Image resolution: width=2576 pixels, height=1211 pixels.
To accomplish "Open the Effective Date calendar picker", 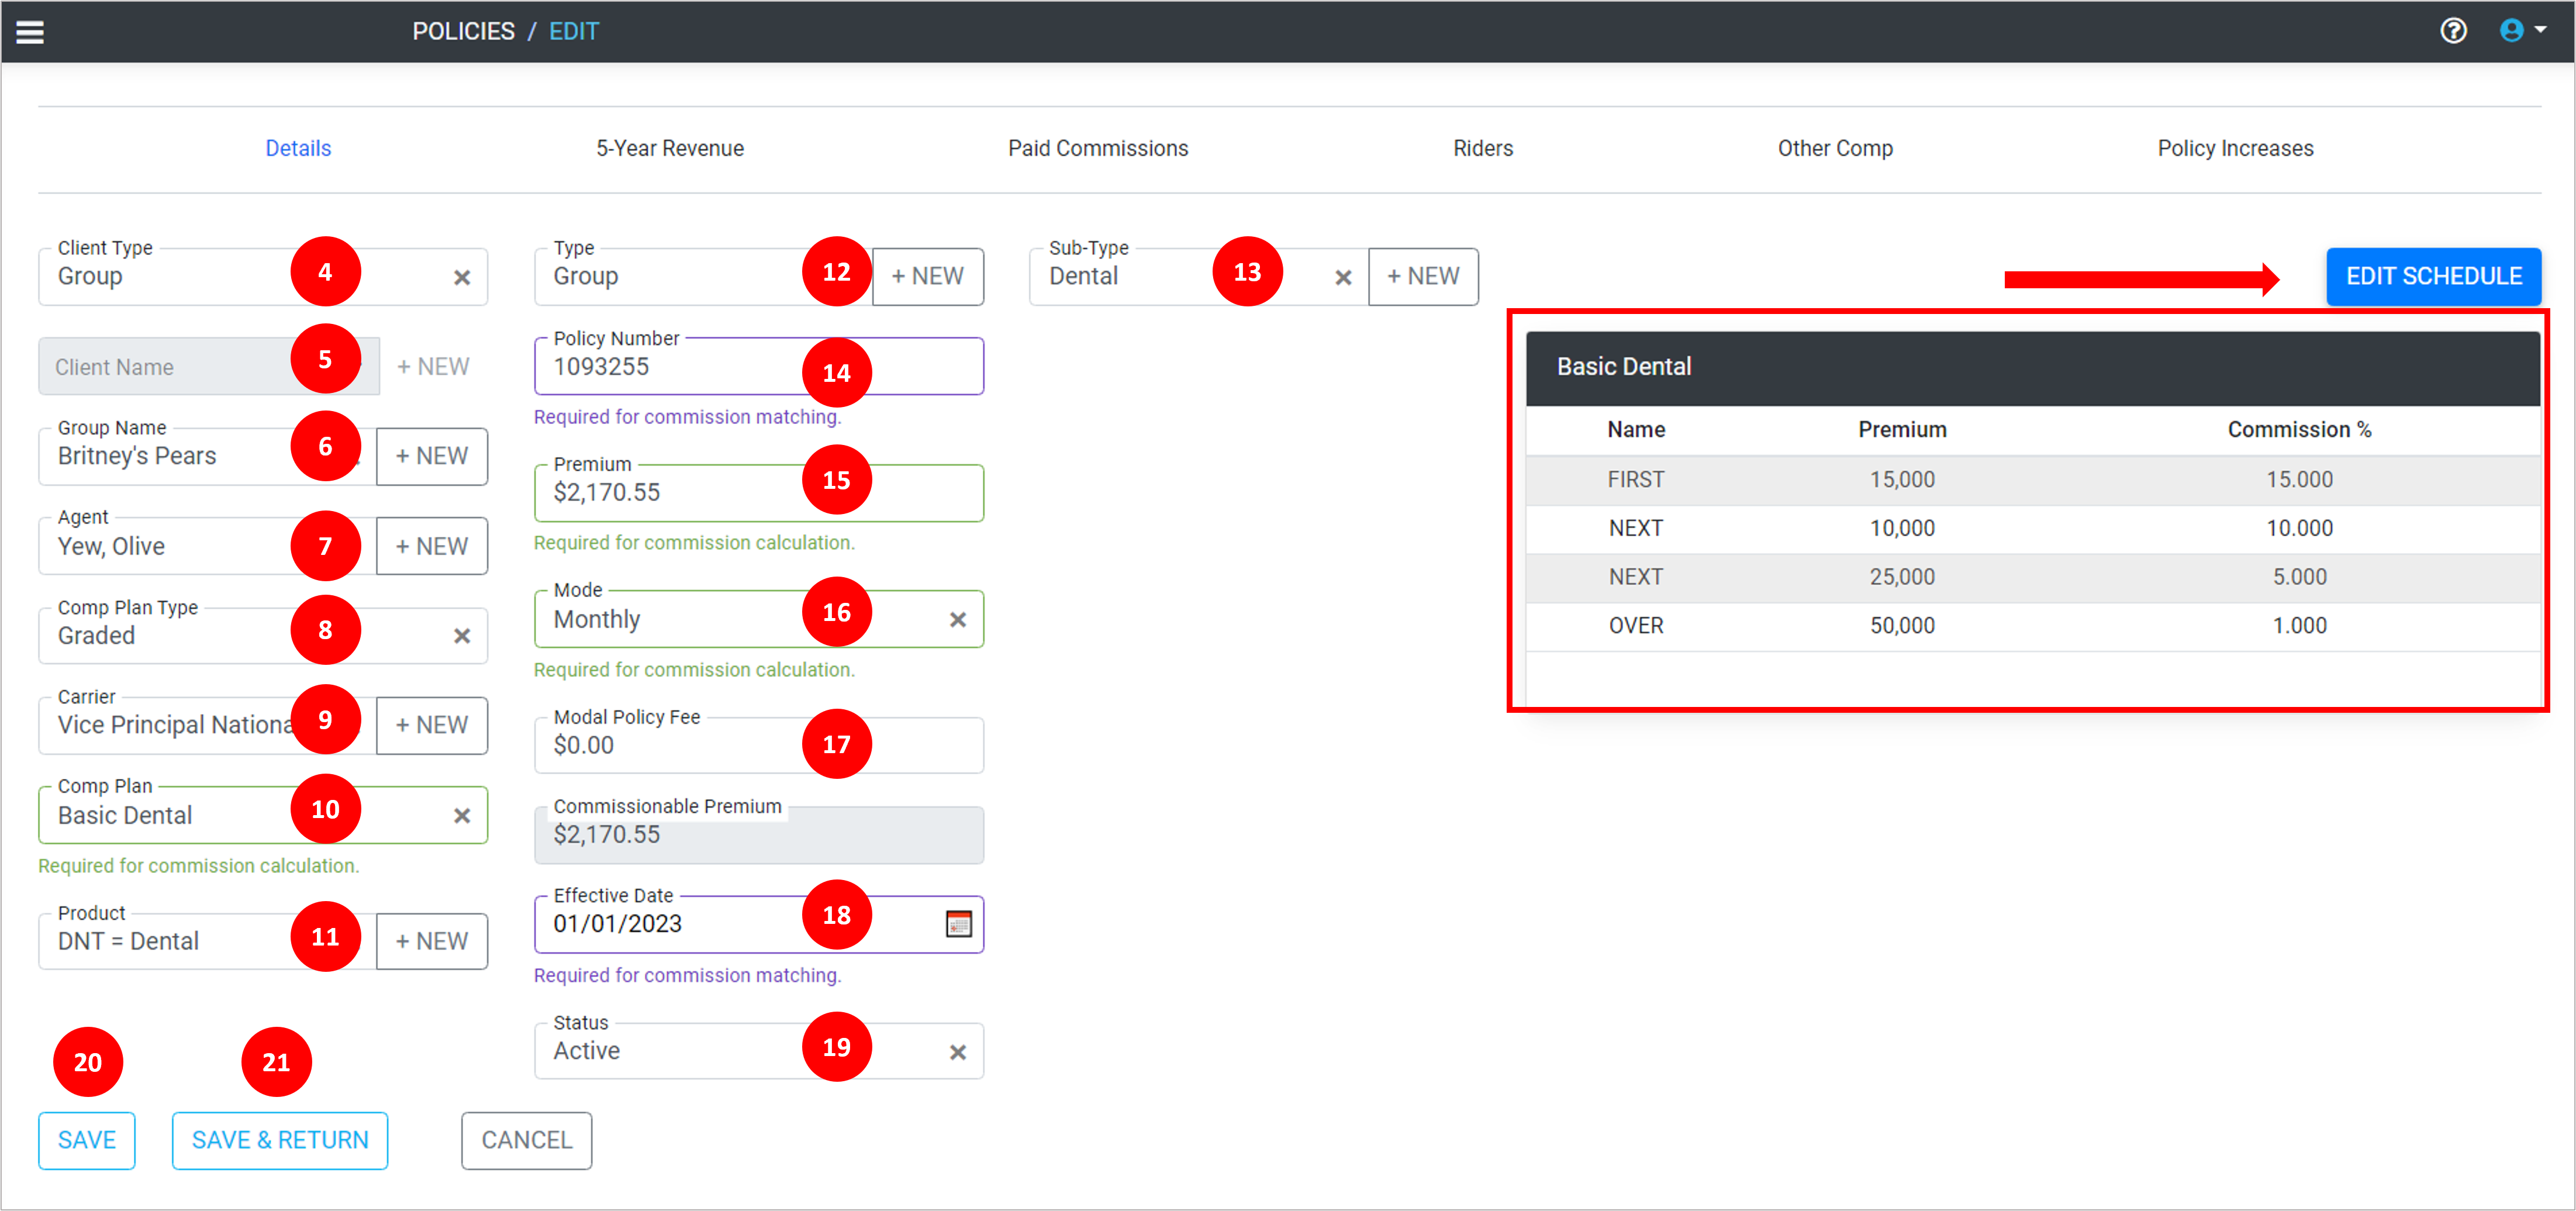I will pos(958,923).
